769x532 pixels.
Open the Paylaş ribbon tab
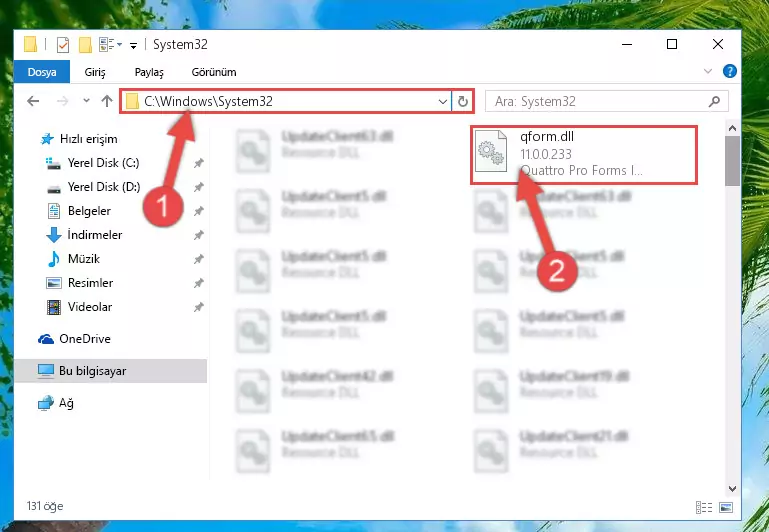[149, 72]
